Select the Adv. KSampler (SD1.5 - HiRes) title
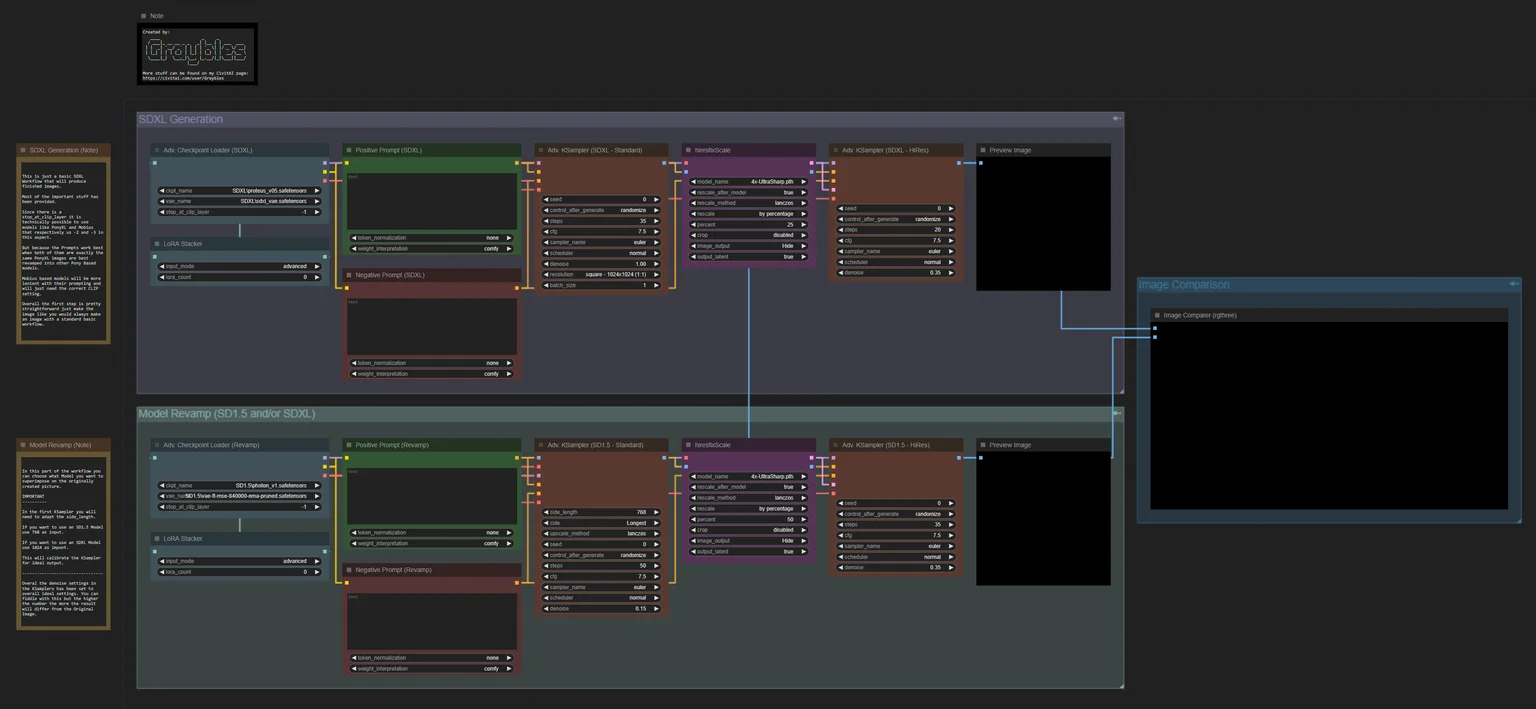1536x709 pixels. [886, 445]
